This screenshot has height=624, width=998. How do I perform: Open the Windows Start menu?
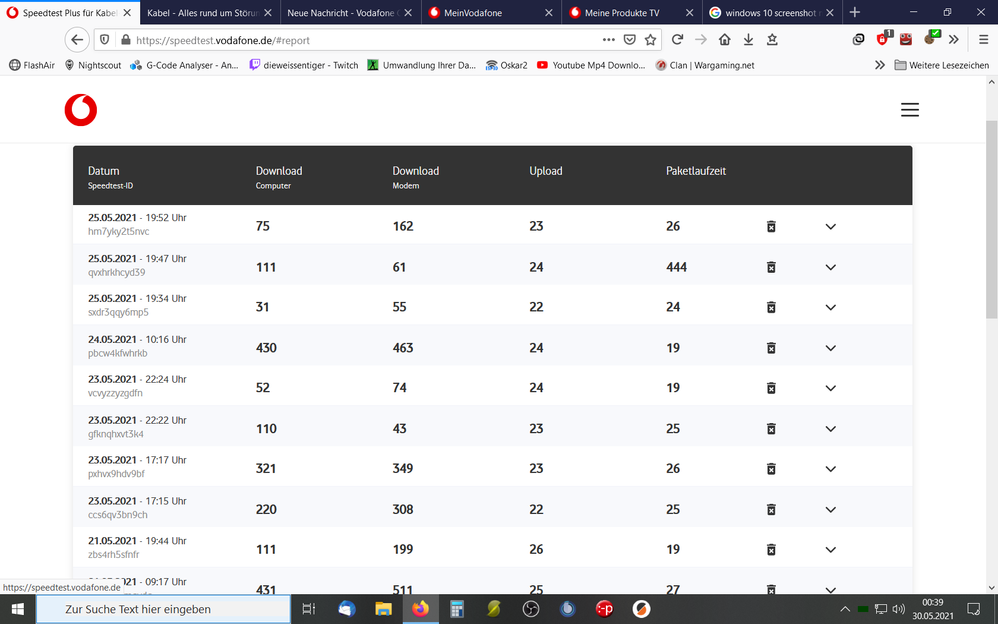[17, 609]
